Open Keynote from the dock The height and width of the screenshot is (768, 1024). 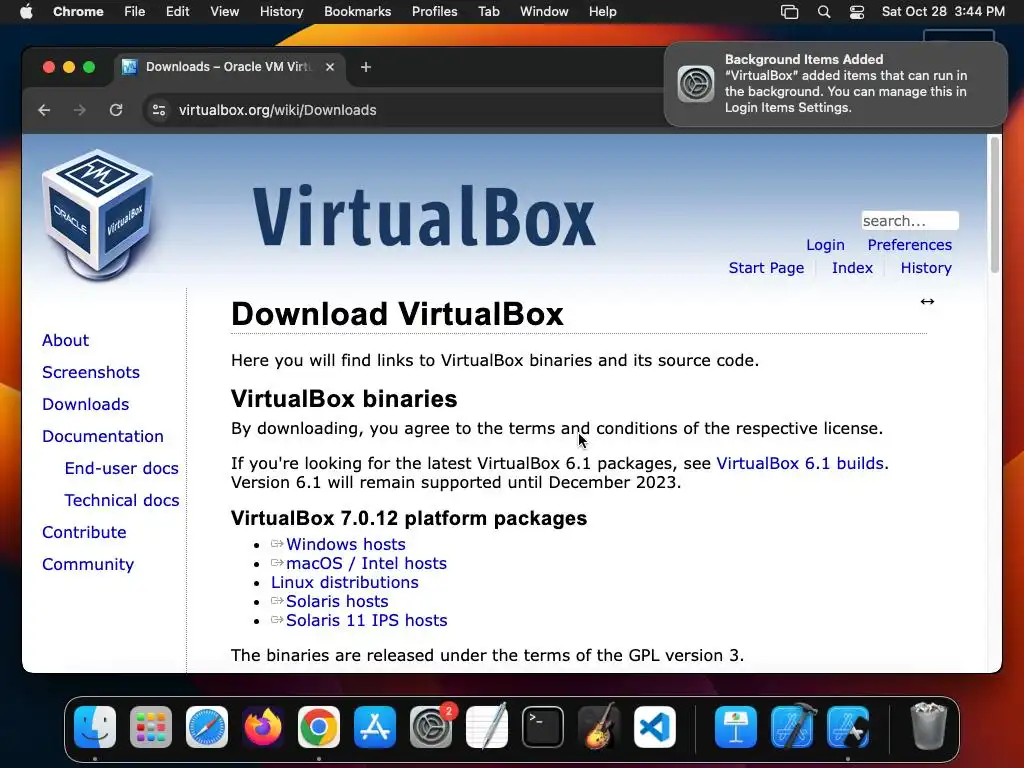[x=736, y=727]
